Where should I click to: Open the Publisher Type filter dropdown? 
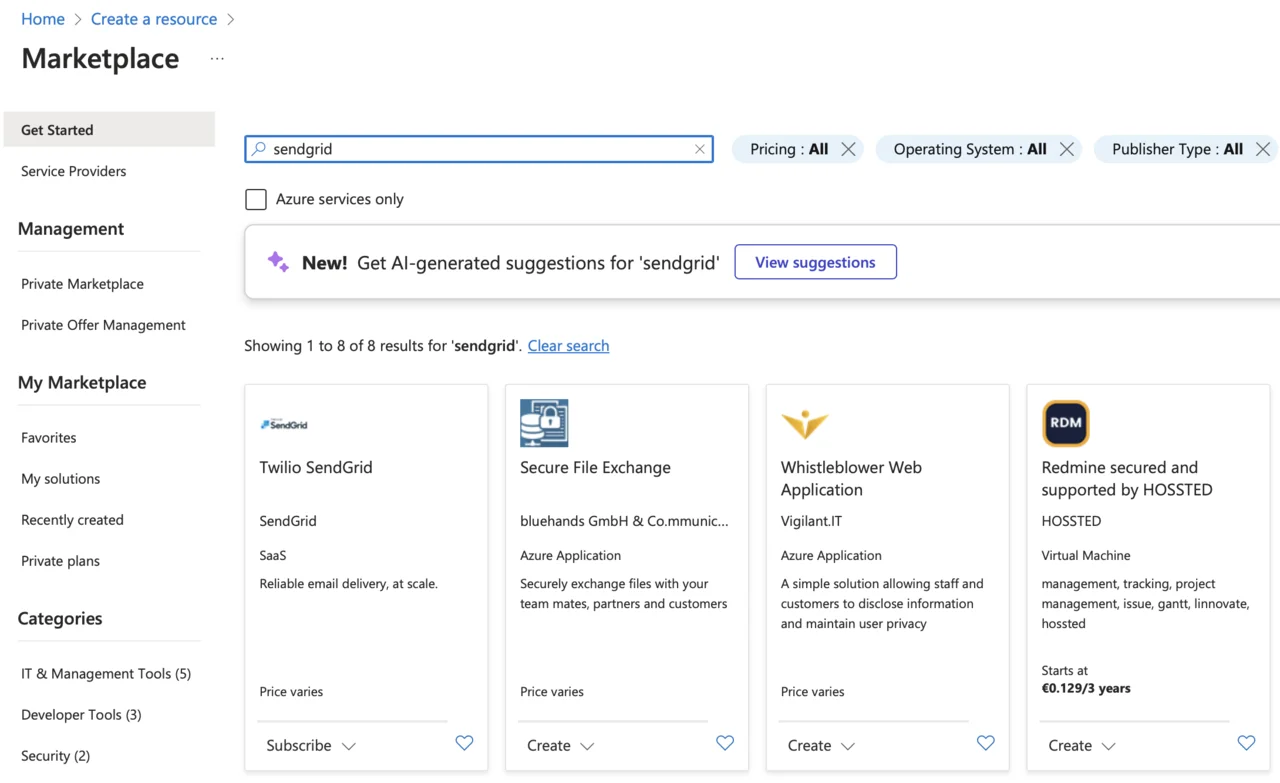[x=1177, y=149]
